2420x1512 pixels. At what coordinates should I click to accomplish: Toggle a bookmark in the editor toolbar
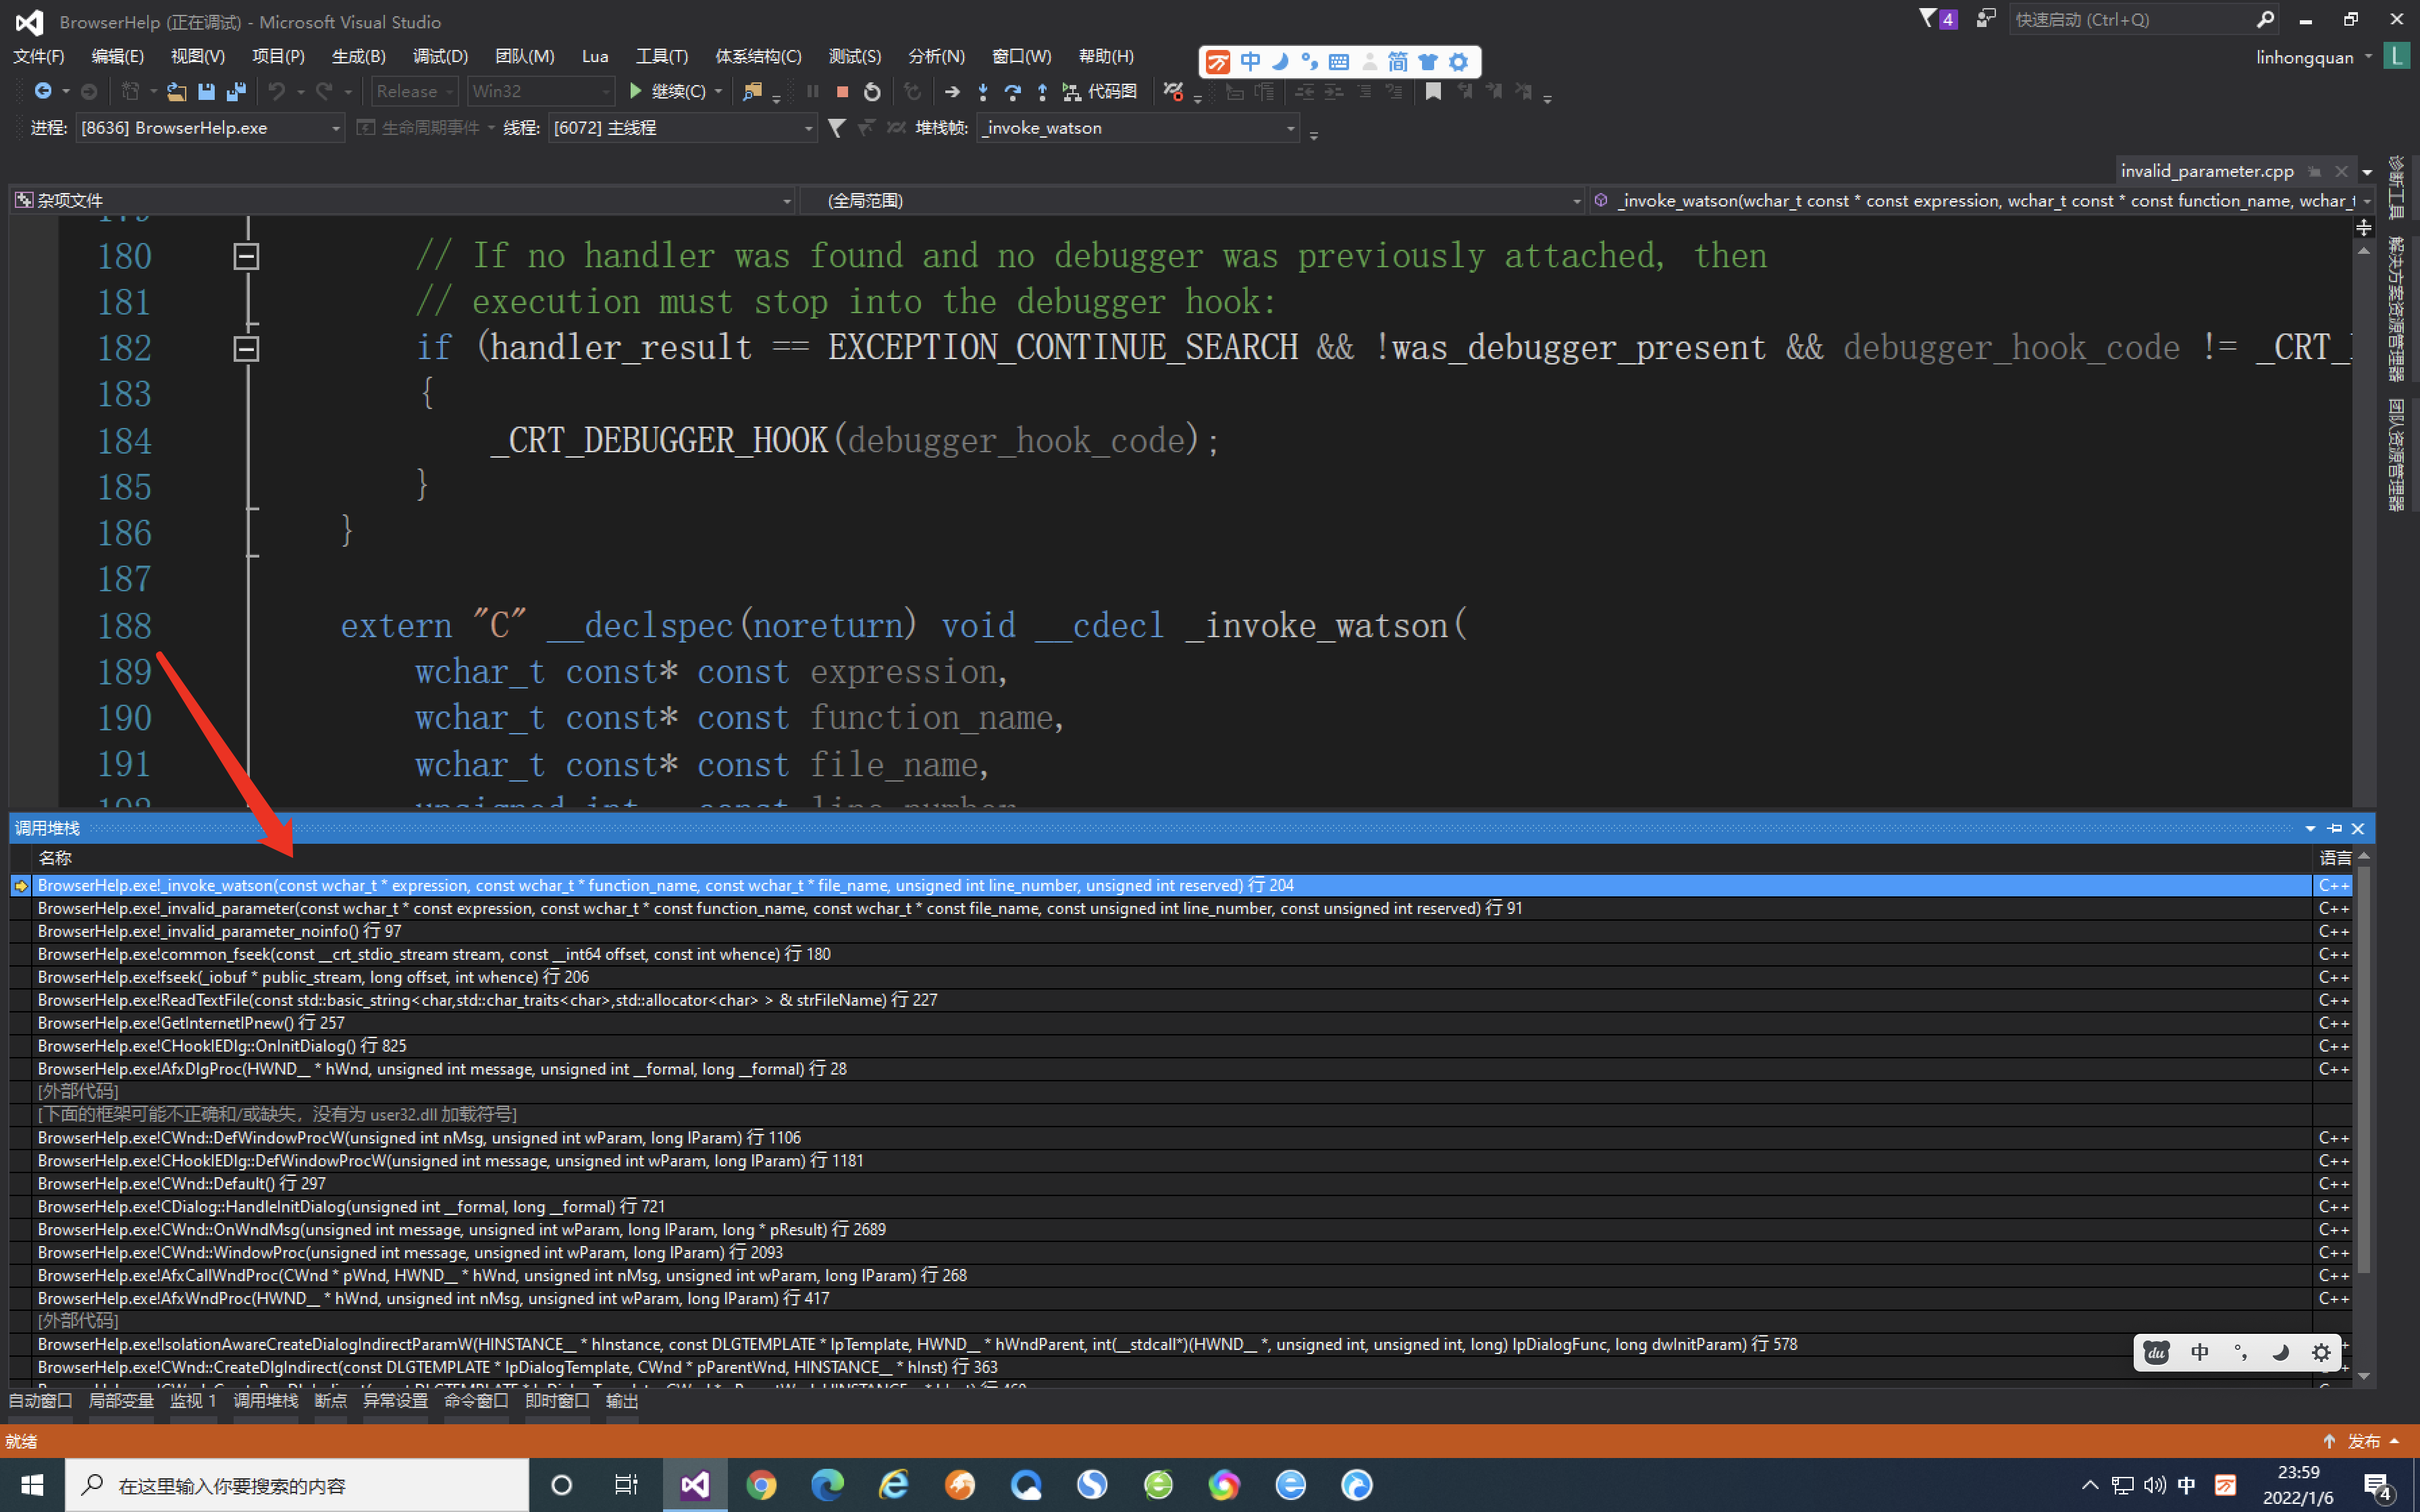[1434, 91]
